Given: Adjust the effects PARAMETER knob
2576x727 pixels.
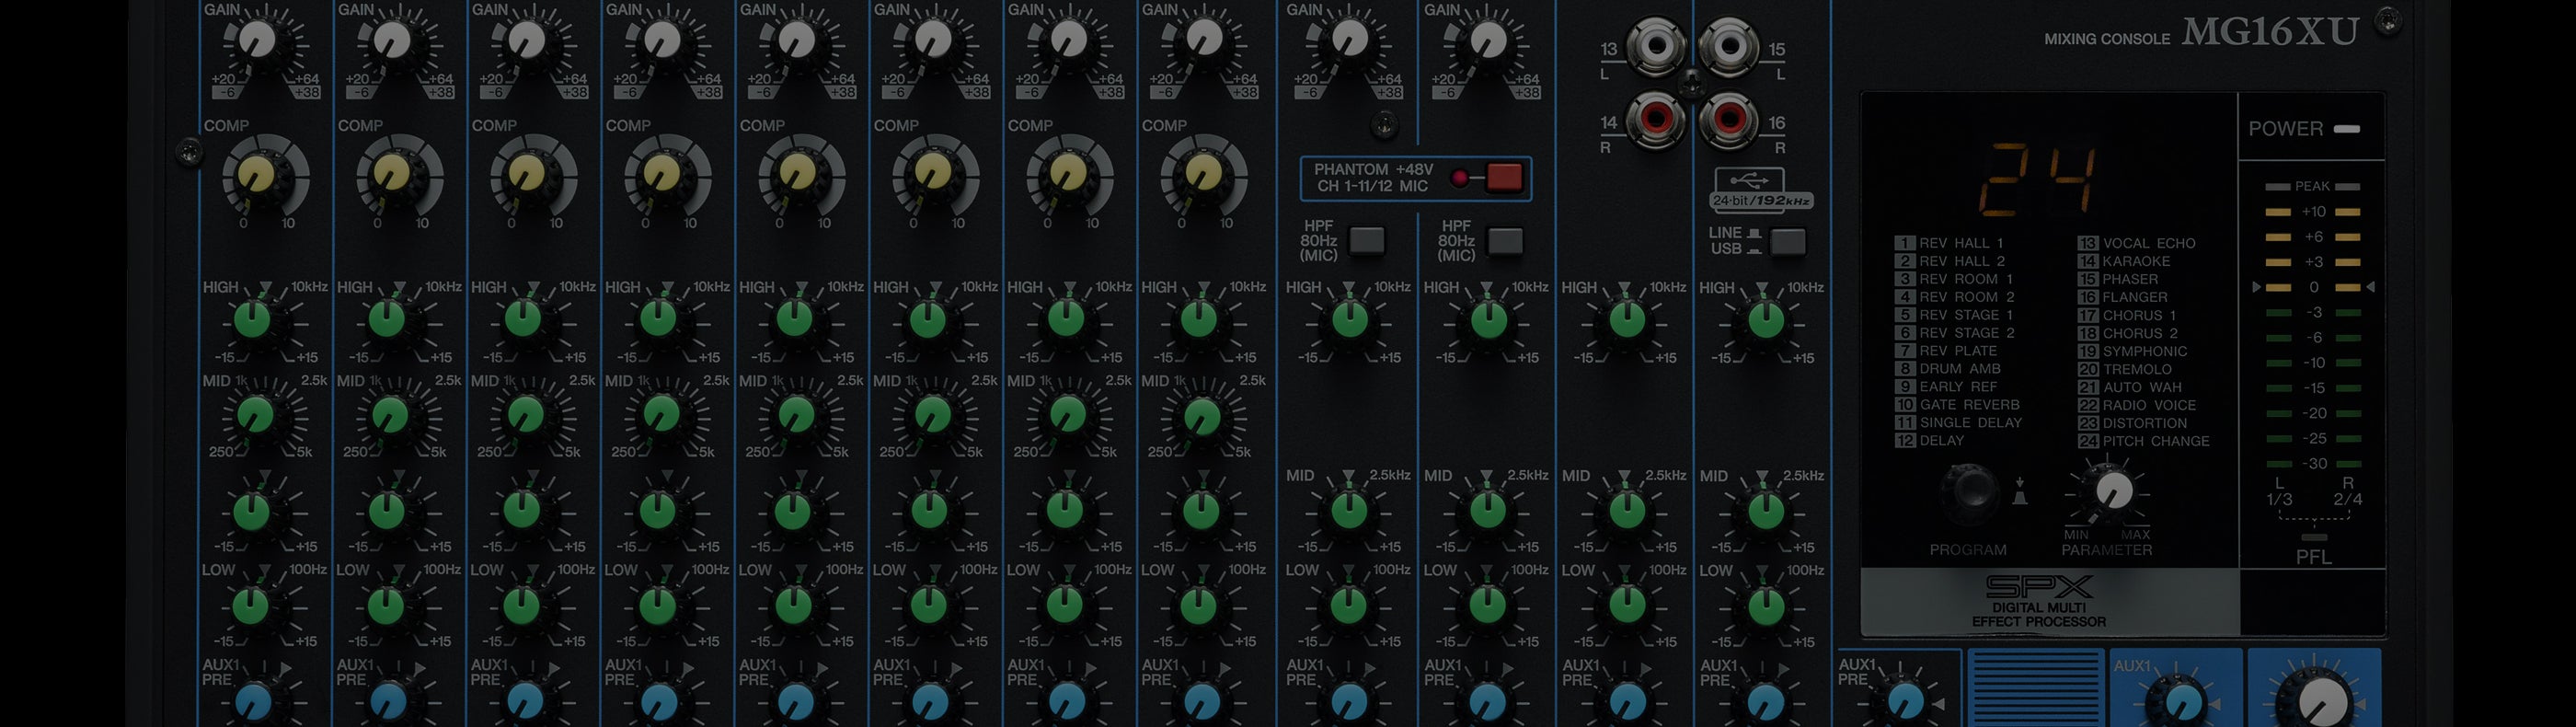Looking at the screenshot, I should [2112, 491].
